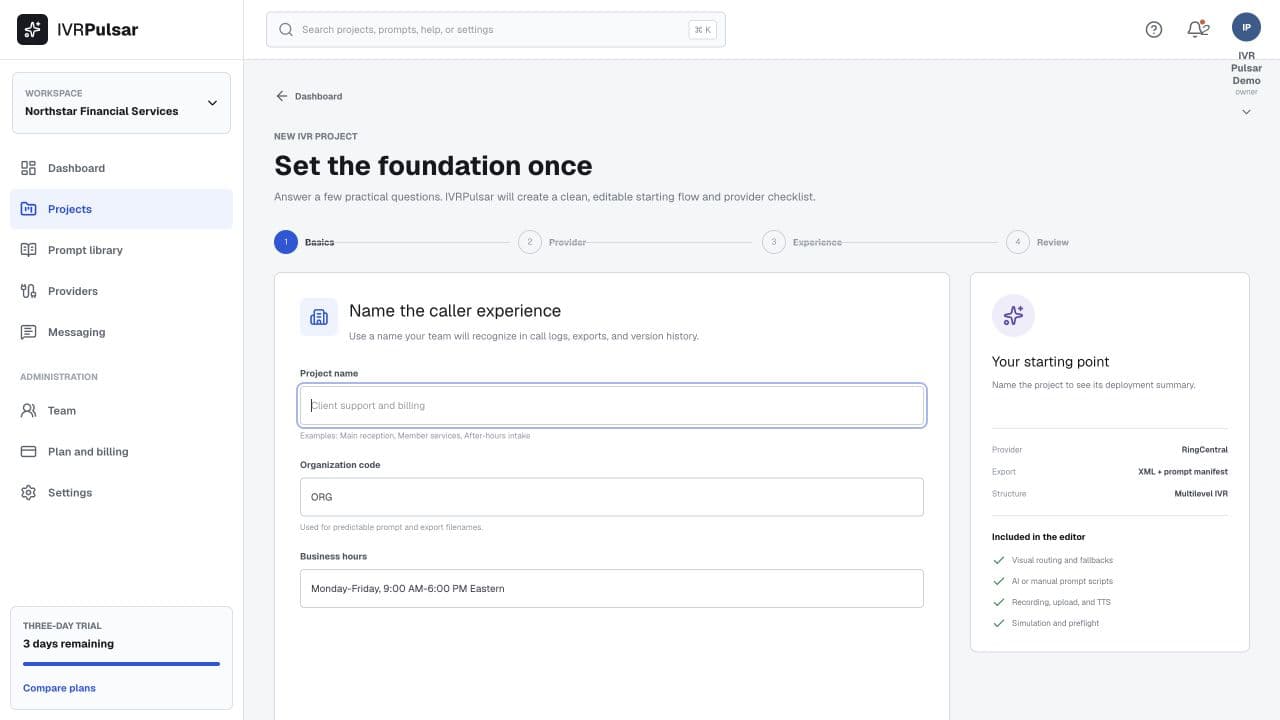Click the trial days remaining progress bar
The width and height of the screenshot is (1280, 720).
click(121, 664)
